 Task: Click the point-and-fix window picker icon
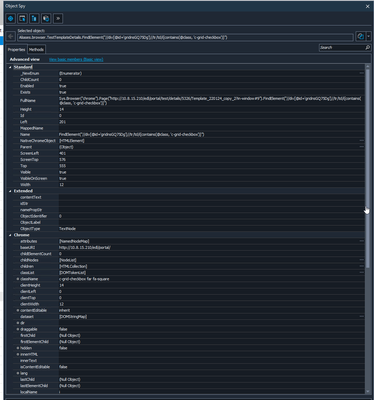22,19
